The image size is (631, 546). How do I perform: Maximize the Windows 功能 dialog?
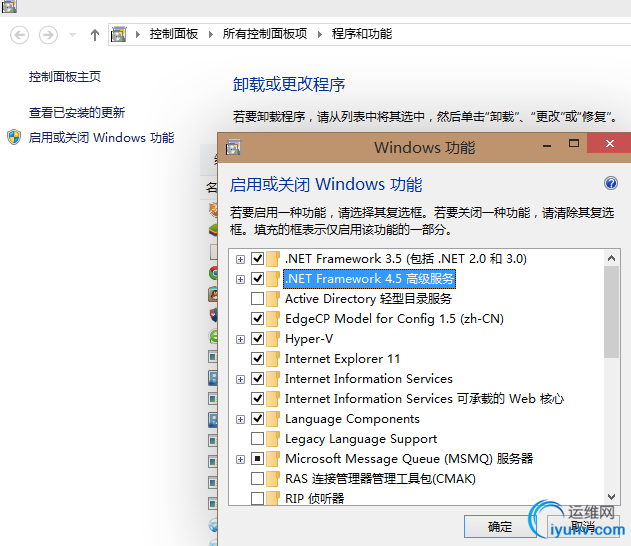point(574,144)
